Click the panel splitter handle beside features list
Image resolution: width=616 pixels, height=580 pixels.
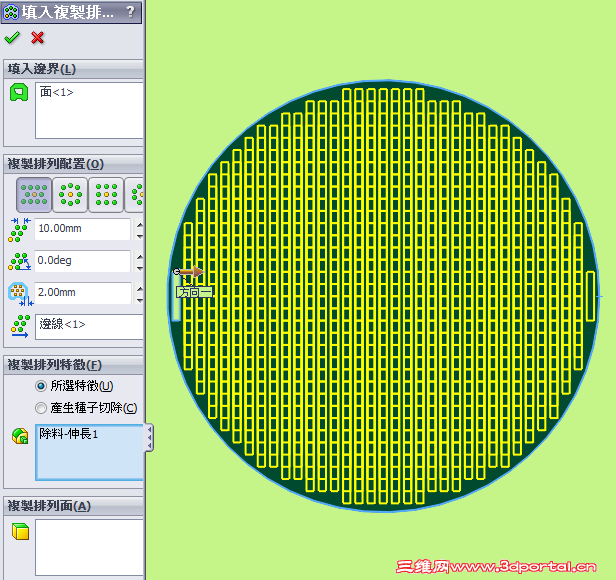(x=149, y=437)
